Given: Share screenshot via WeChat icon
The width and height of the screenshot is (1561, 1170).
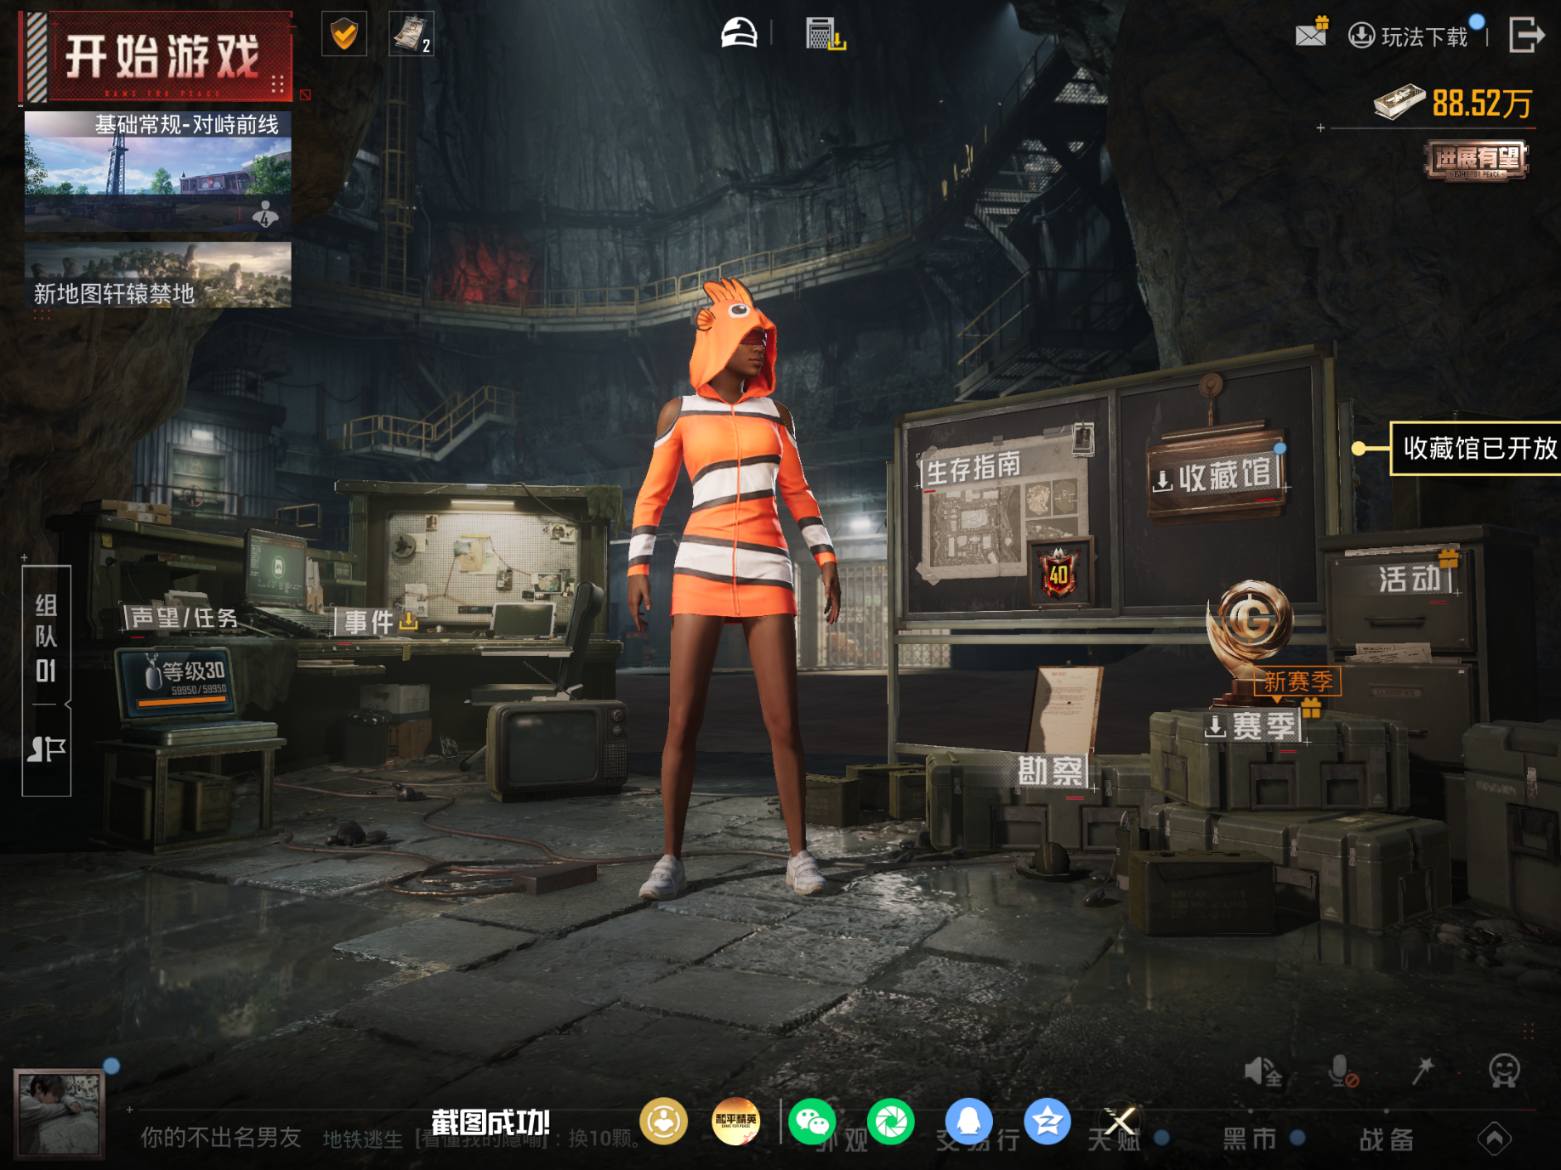Looking at the screenshot, I should coord(812,1121).
